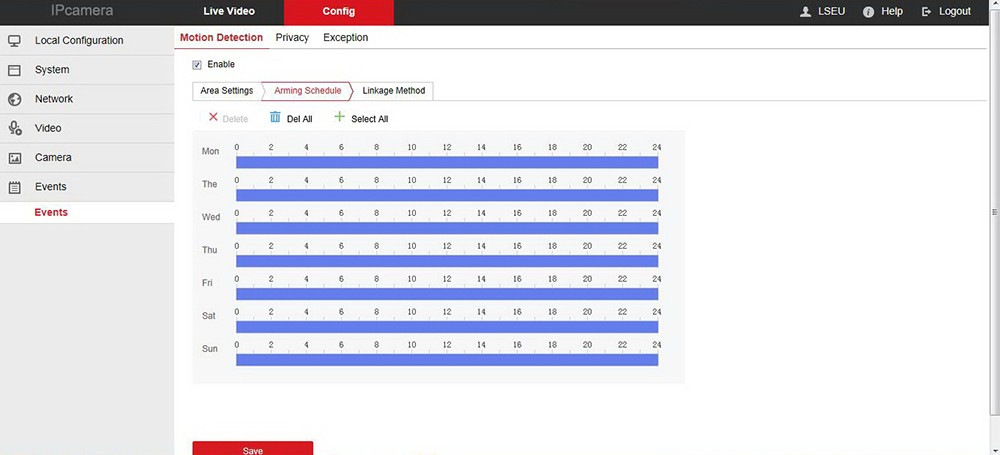Click the Help question mark icon
Screen dimensions: 1000x455
(868, 12)
